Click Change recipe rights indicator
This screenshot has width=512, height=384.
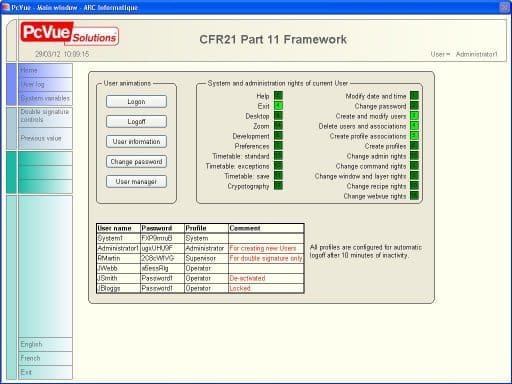tap(414, 186)
